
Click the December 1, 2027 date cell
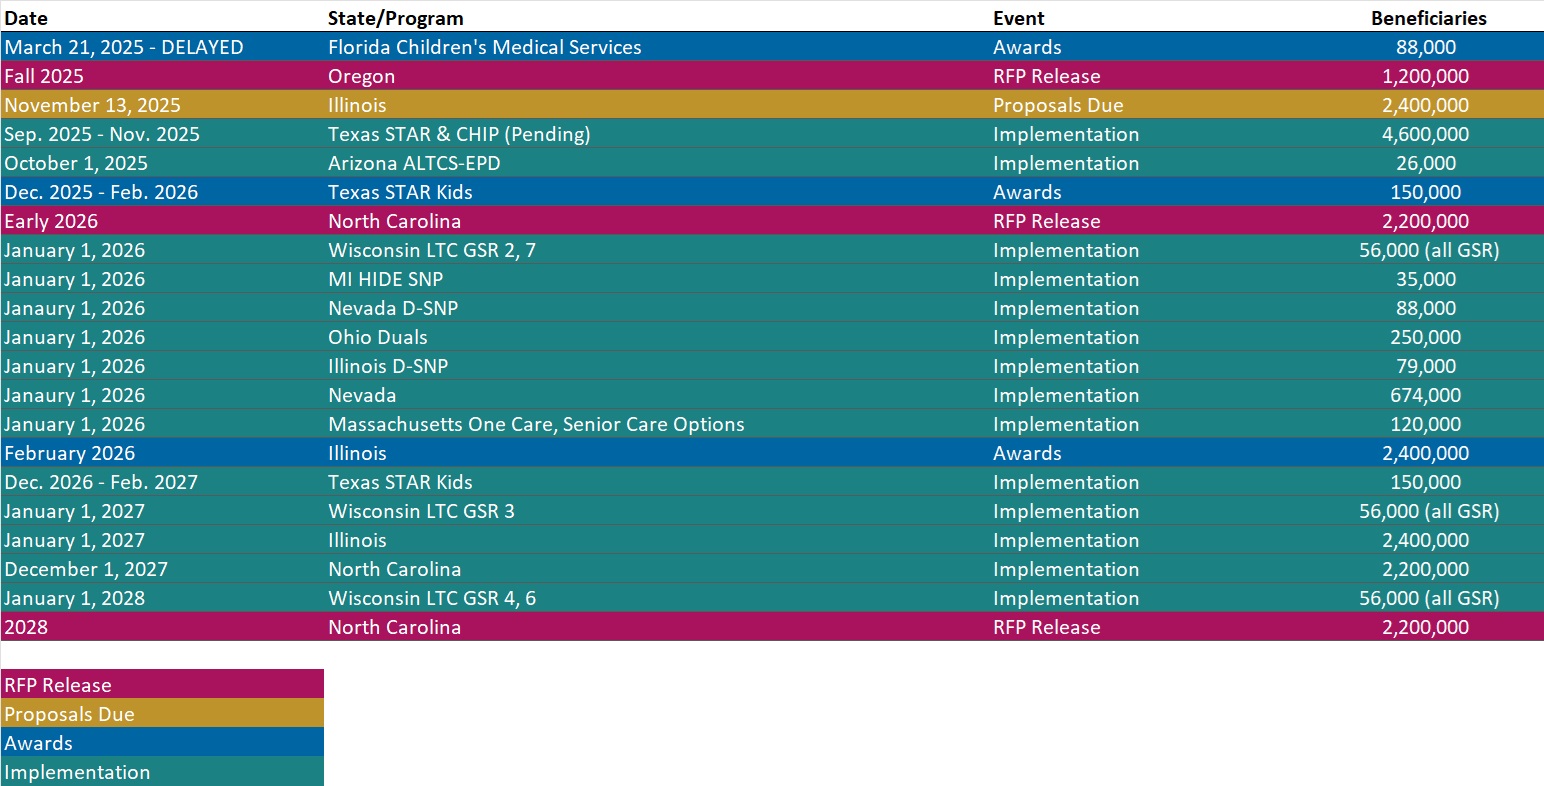tap(85, 569)
